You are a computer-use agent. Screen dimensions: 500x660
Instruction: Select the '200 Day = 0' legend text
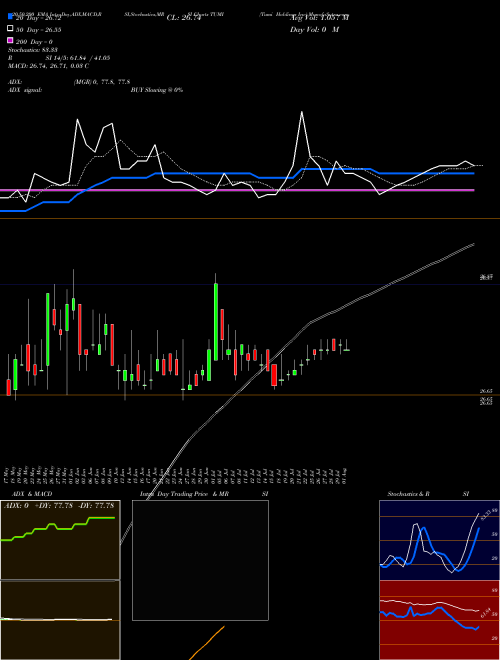pyautogui.click(x=34, y=42)
